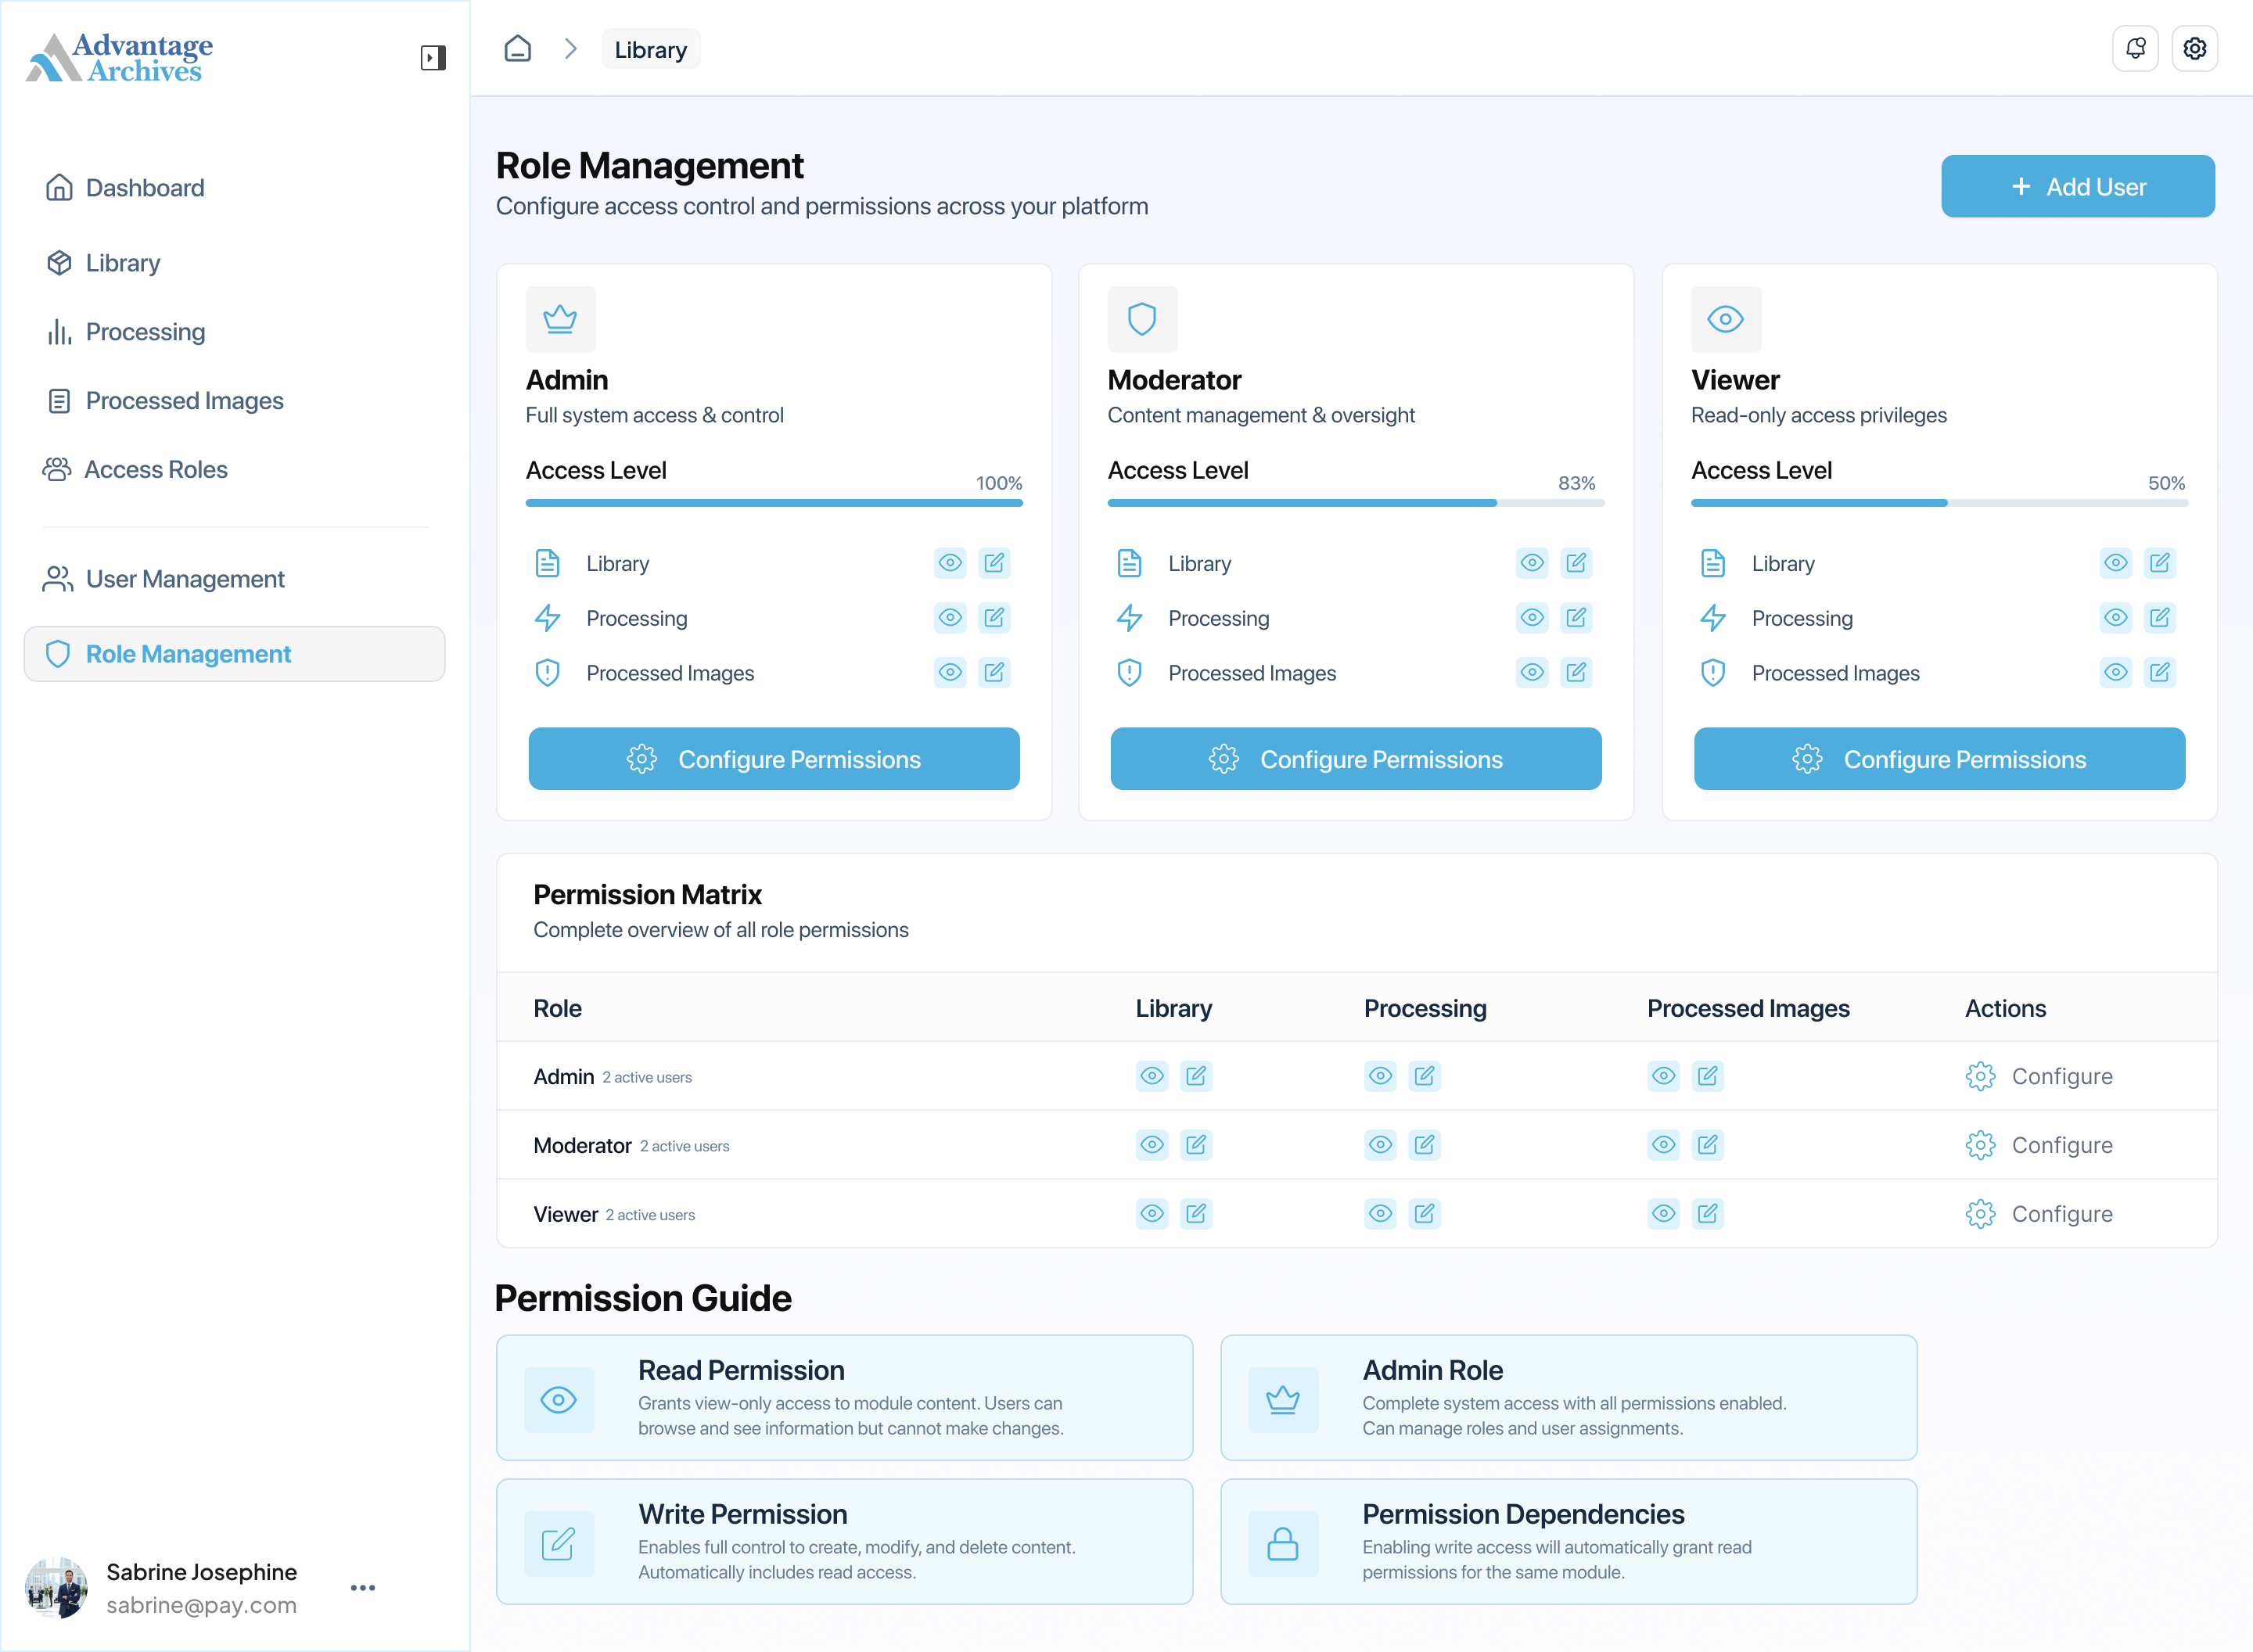The image size is (2253, 1652).
Task: Click Configure in the Moderator matrix row
Action: [2039, 1146]
